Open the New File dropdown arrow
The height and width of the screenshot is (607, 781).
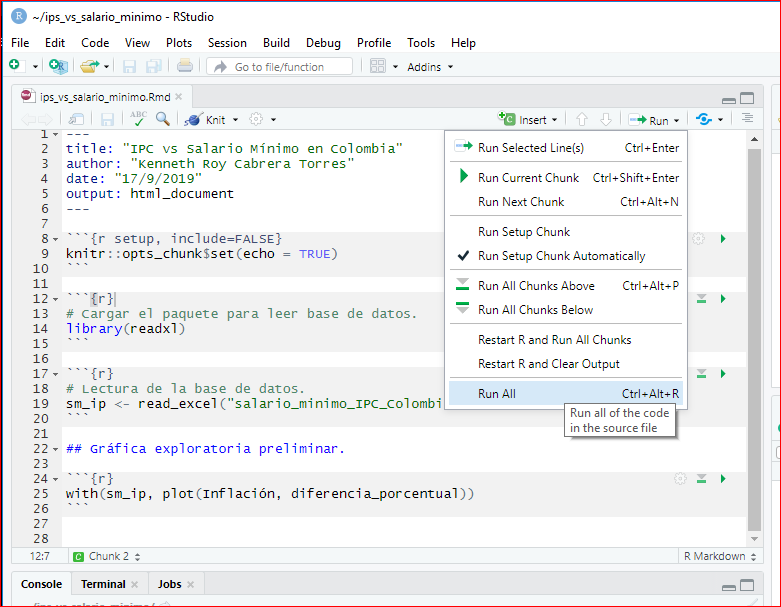click(x=35, y=67)
